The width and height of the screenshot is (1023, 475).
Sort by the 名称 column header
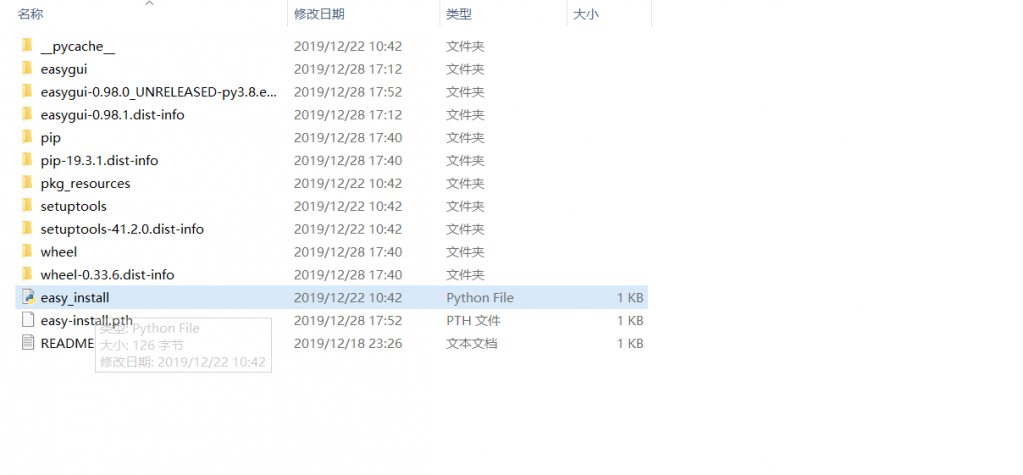click(x=31, y=14)
